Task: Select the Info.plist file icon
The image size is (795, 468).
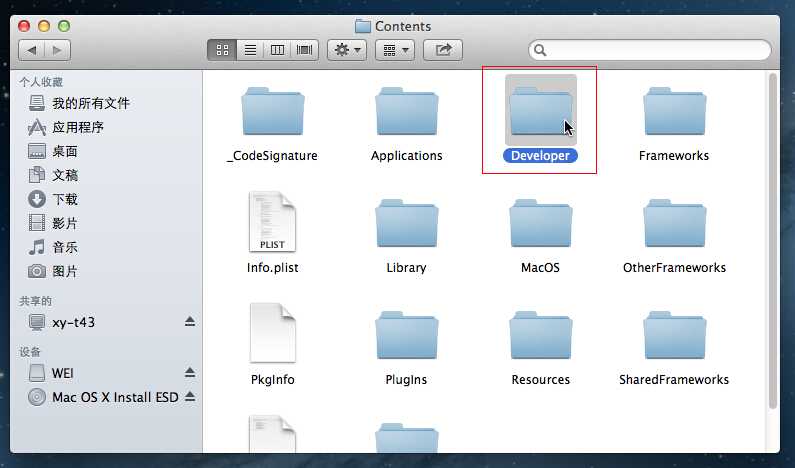Action: coord(272,222)
